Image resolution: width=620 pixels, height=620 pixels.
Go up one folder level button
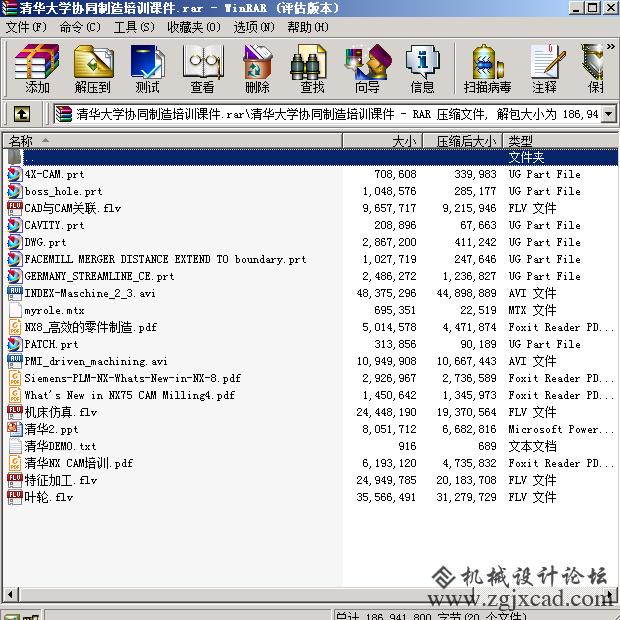tap(22, 114)
